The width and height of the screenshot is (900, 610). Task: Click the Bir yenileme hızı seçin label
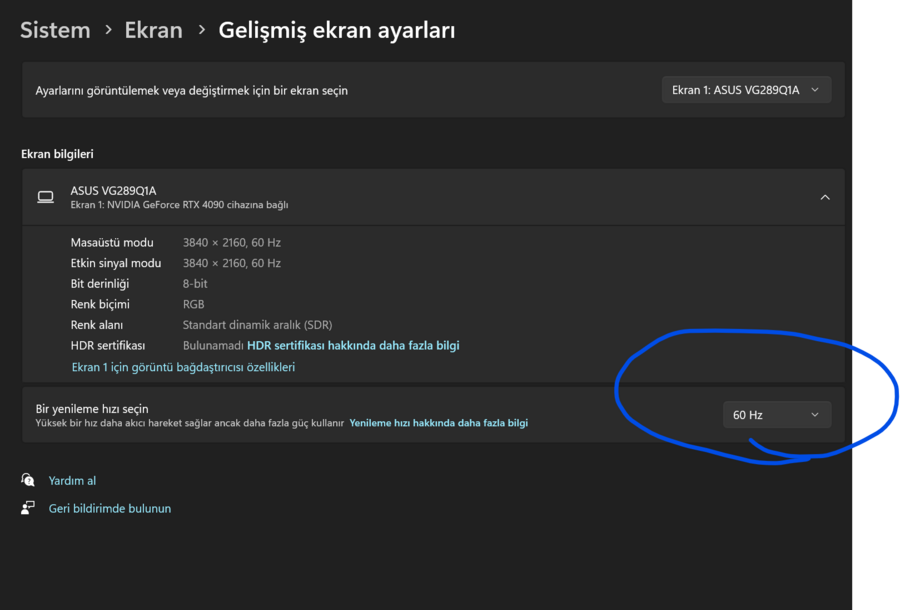[92, 409]
